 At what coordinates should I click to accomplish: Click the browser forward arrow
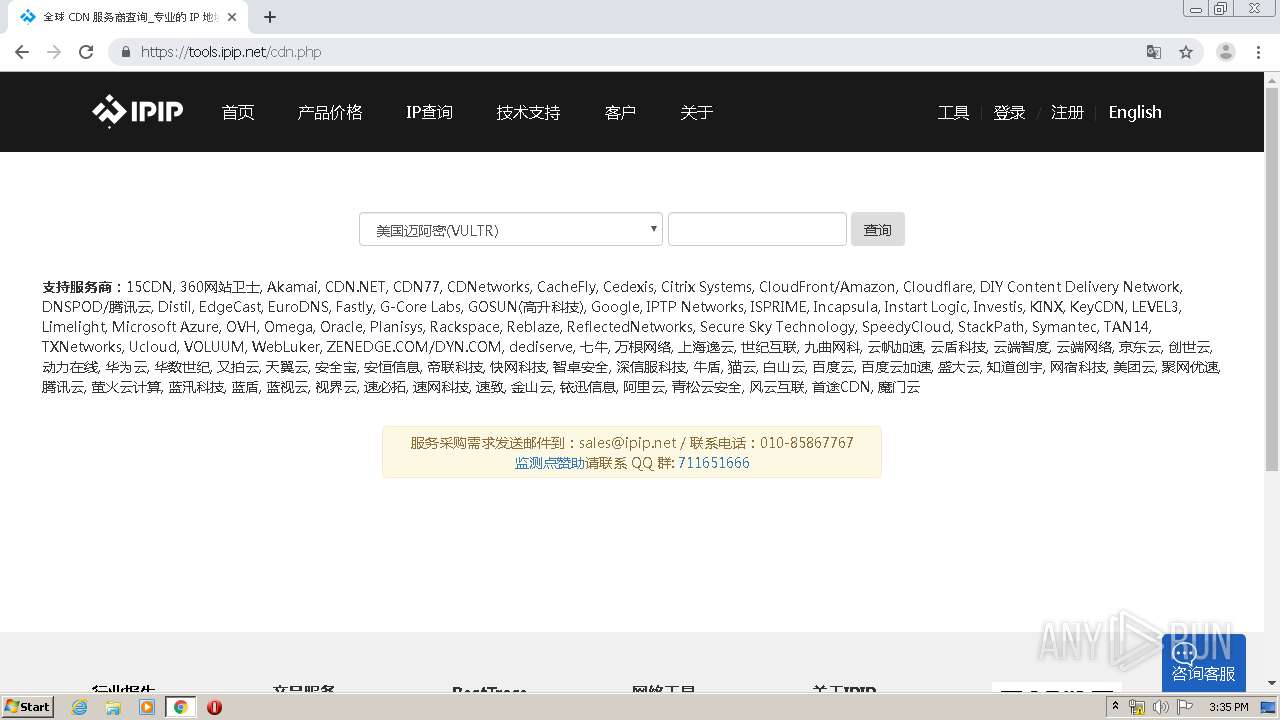pos(54,52)
